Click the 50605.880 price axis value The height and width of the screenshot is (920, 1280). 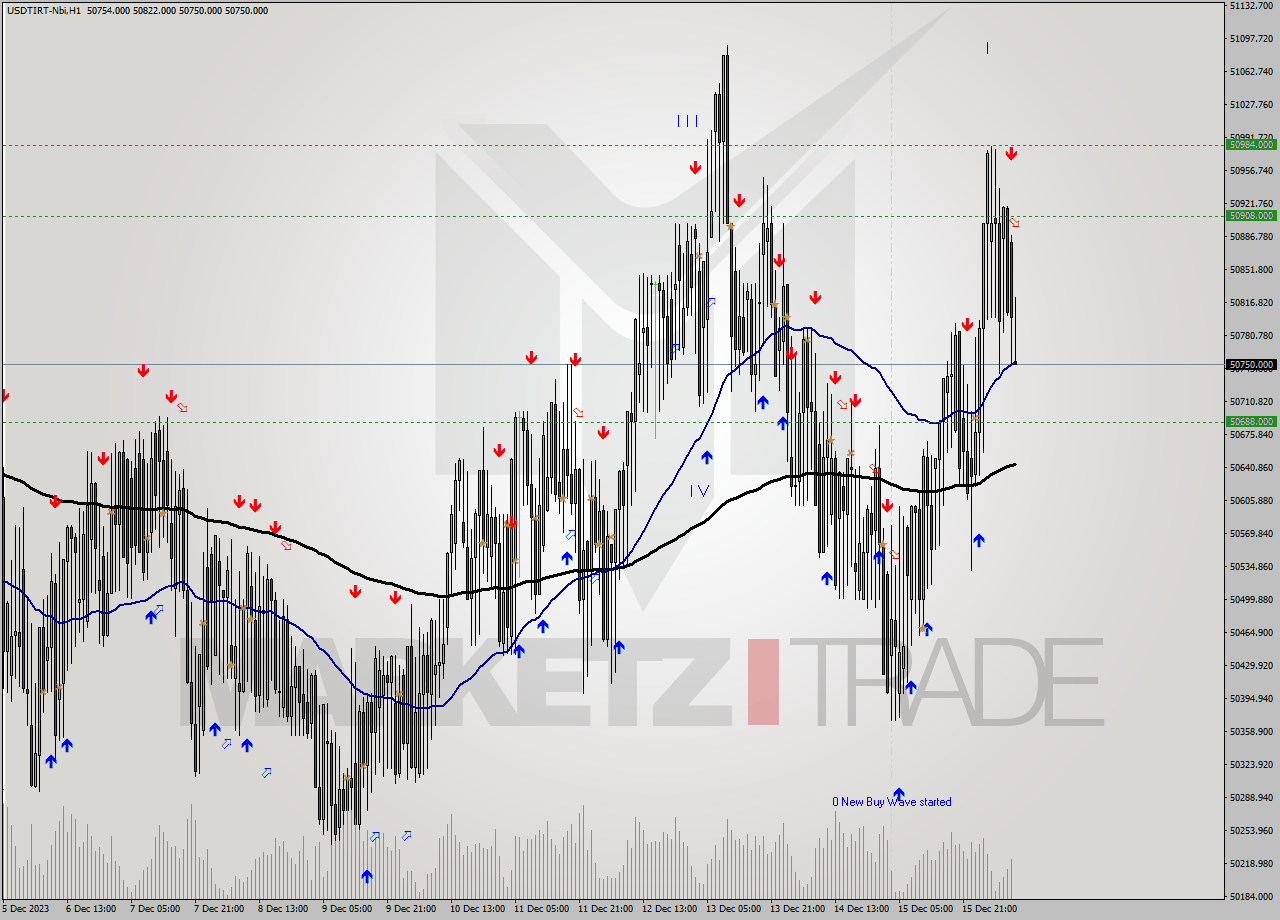coord(1252,501)
